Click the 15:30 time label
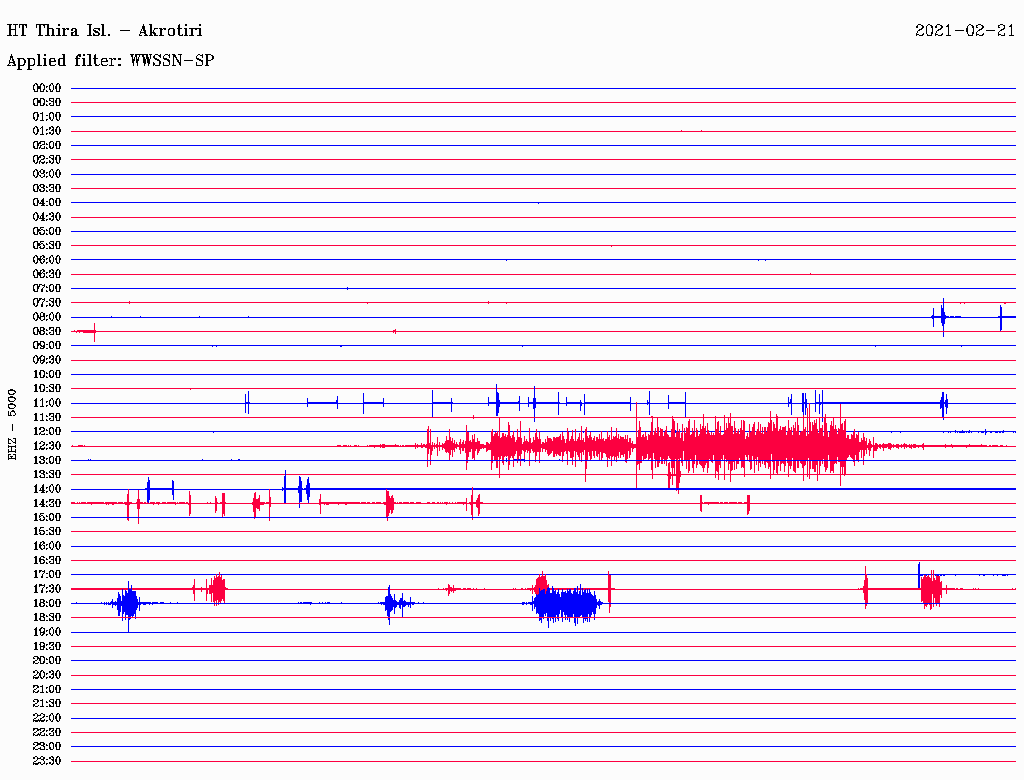1024x780 pixels. click(47, 532)
